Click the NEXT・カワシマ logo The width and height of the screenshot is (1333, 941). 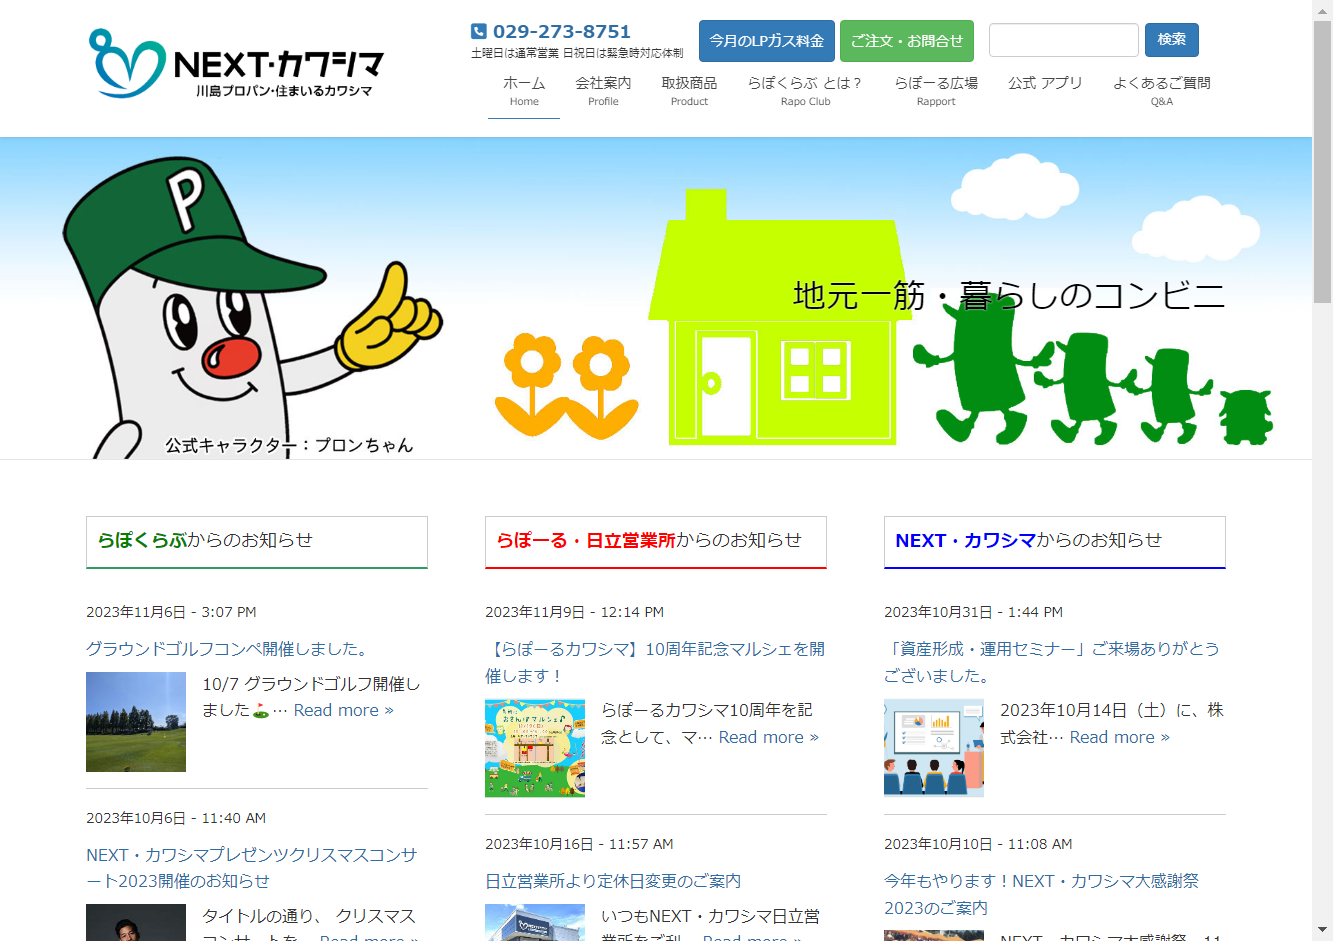click(236, 64)
